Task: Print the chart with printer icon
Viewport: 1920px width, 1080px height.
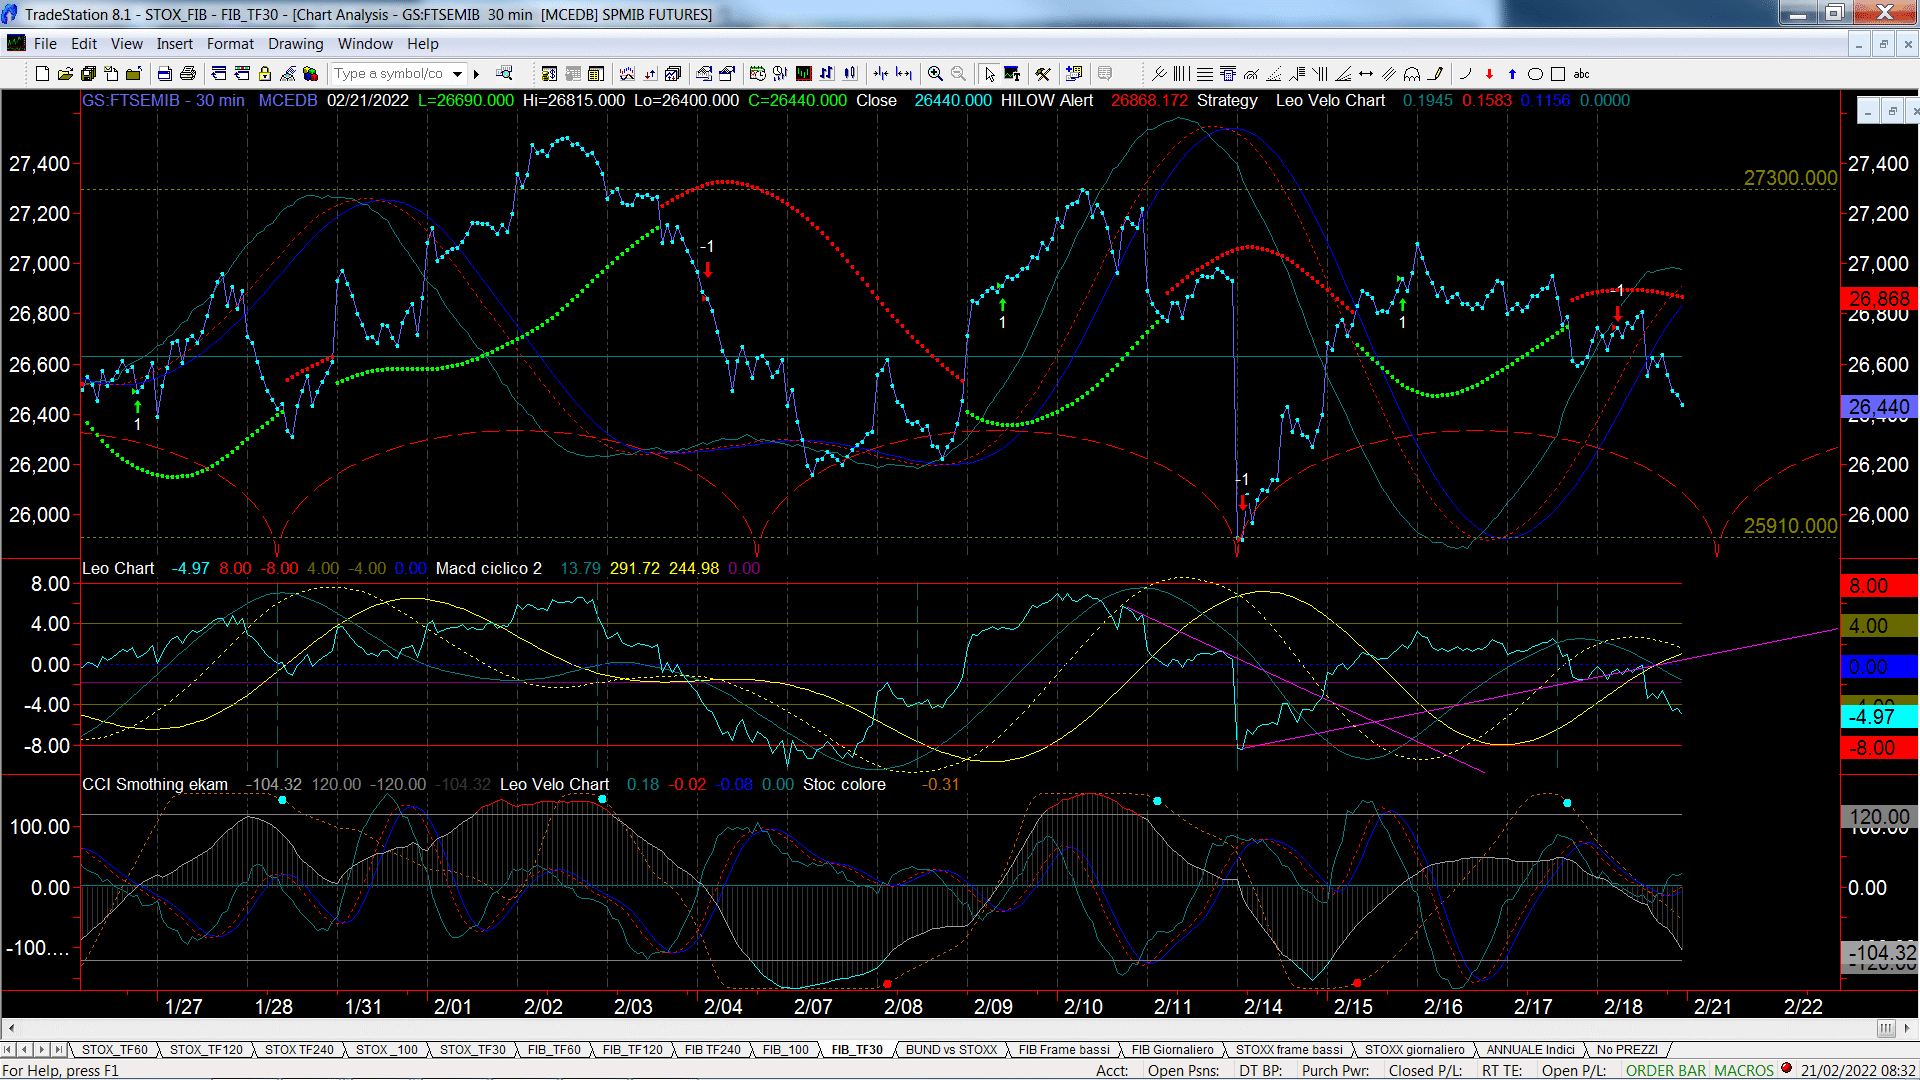Action: point(187,74)
